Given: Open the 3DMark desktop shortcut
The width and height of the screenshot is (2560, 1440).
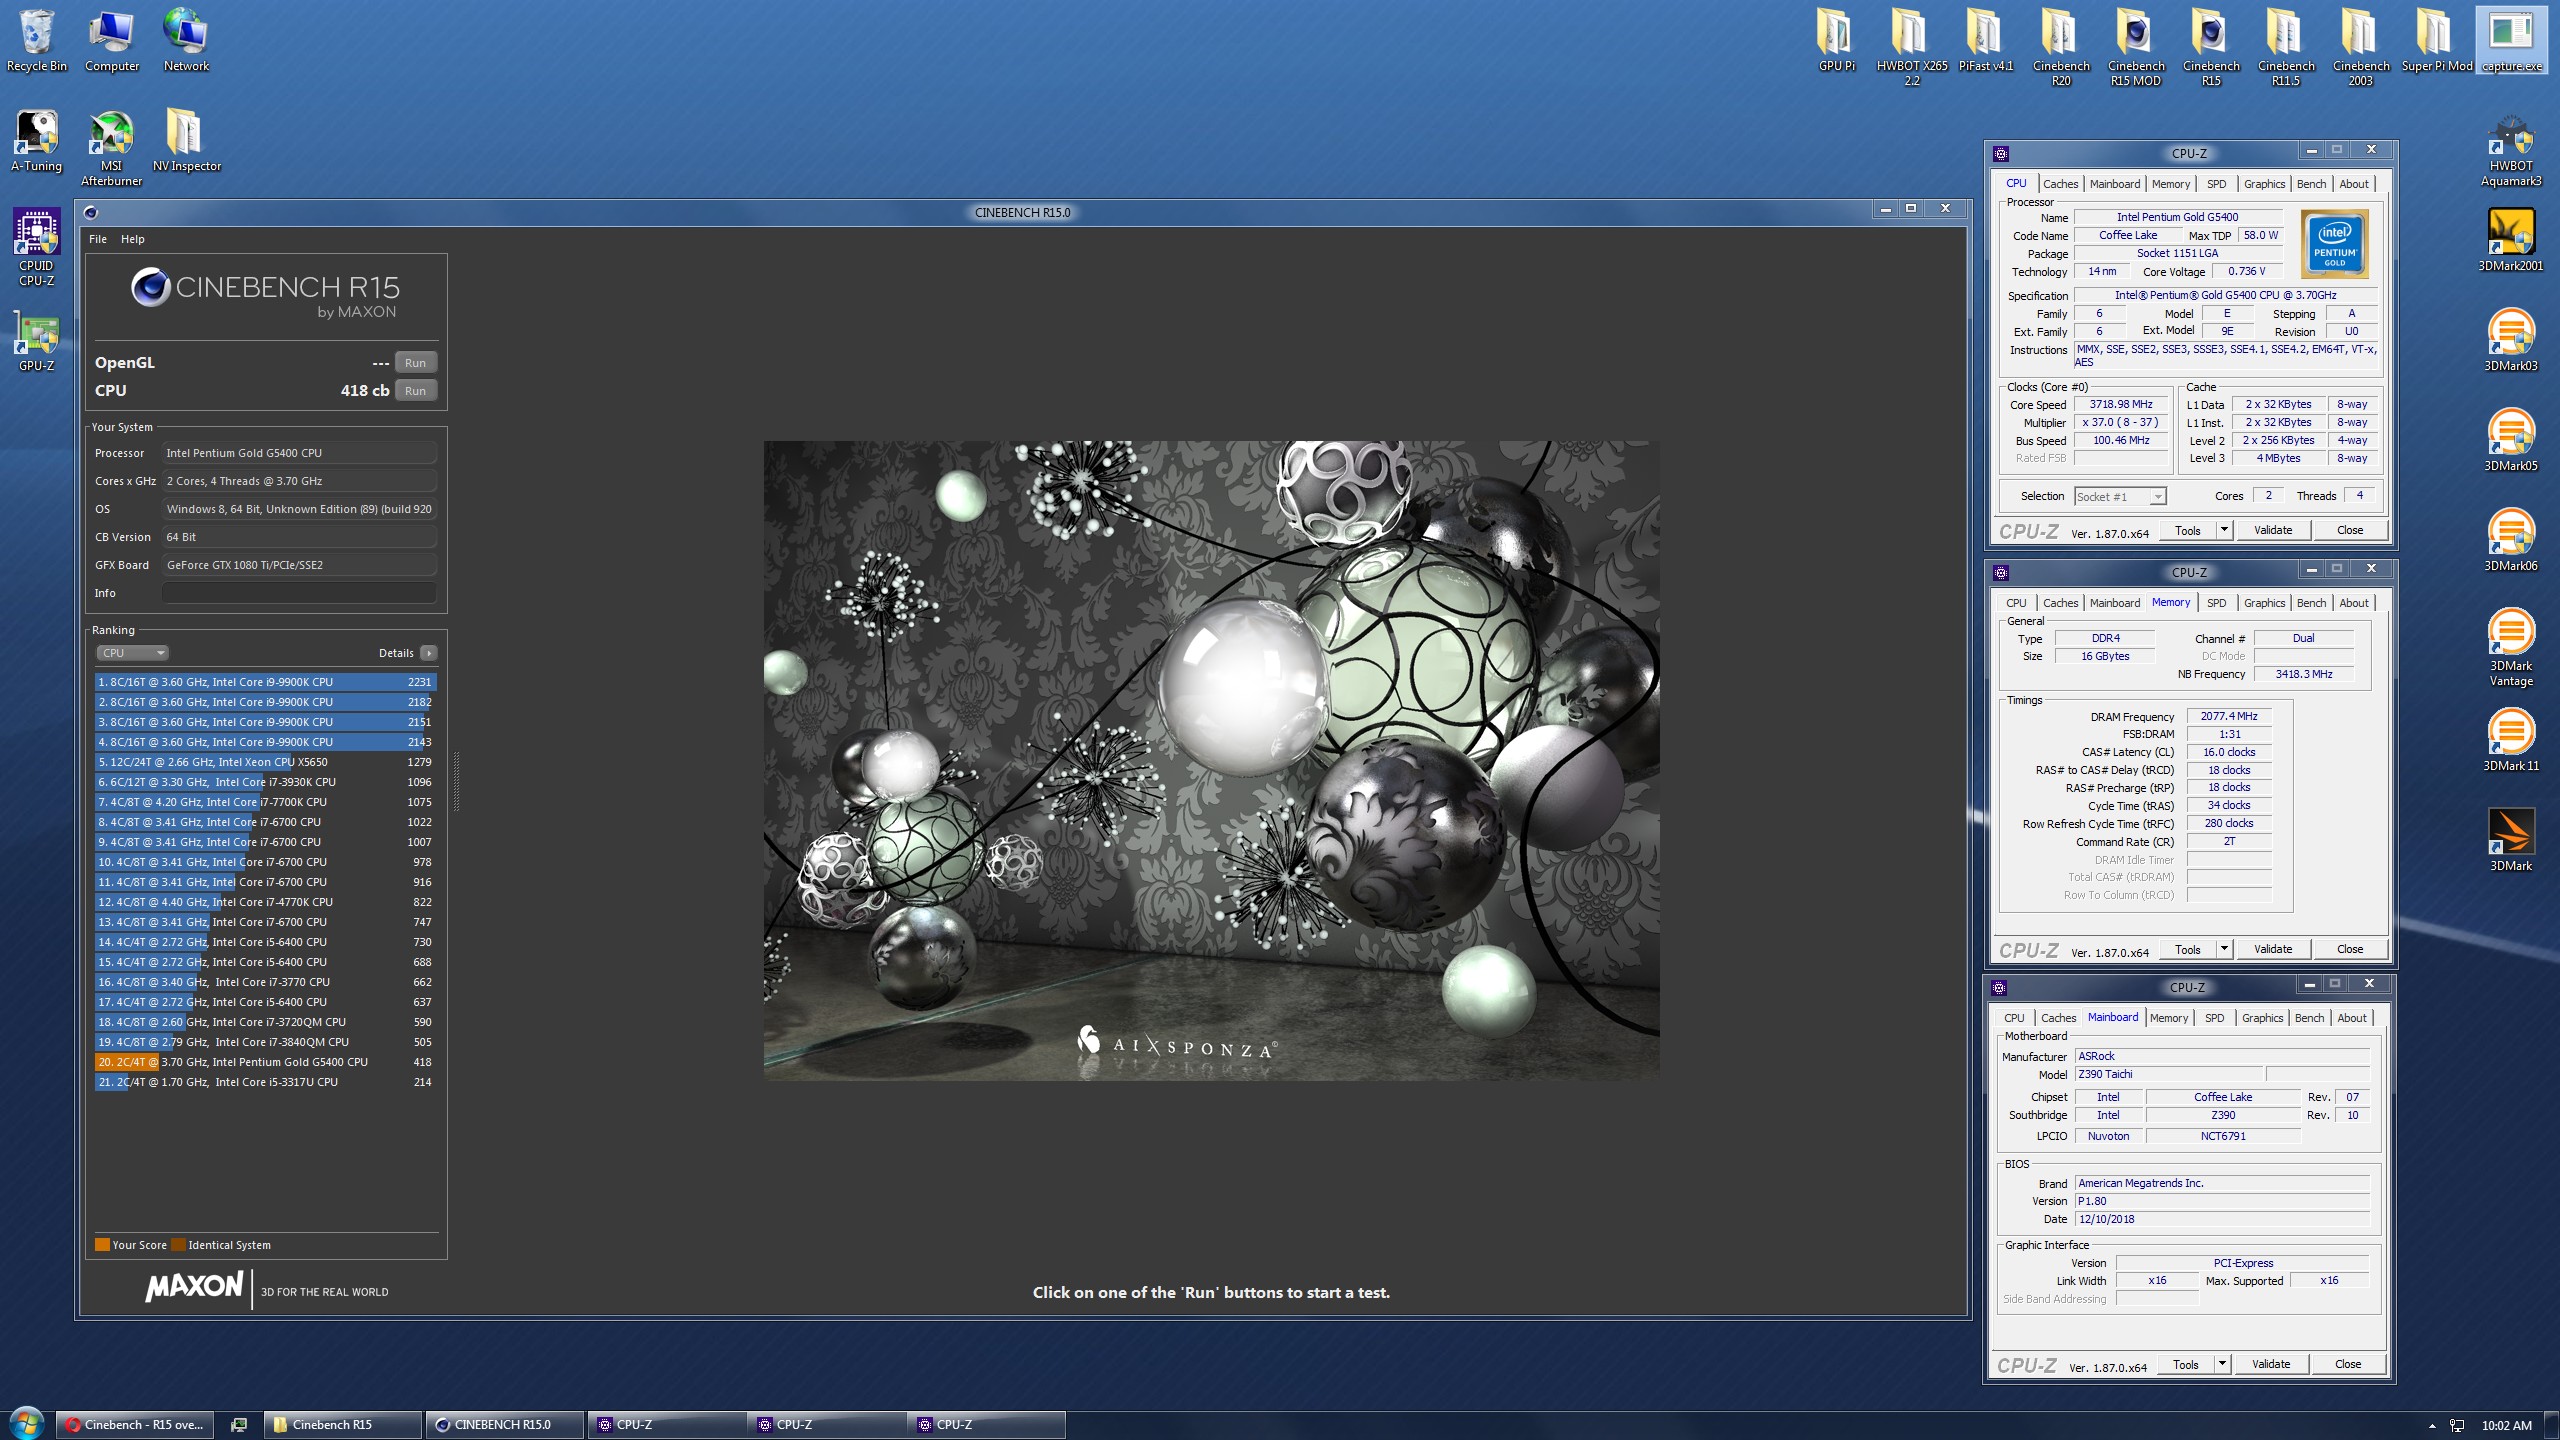Looking at the screenshot, I should [2510, 840].
